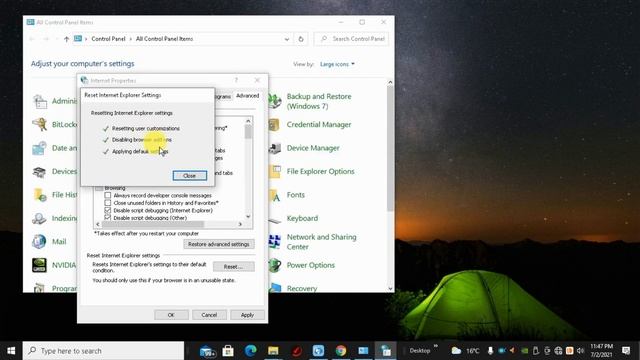Click the settings list horizontal scrollbar
Image resolution: width=640 pixels, height=360 pixels.
(153, 224)
